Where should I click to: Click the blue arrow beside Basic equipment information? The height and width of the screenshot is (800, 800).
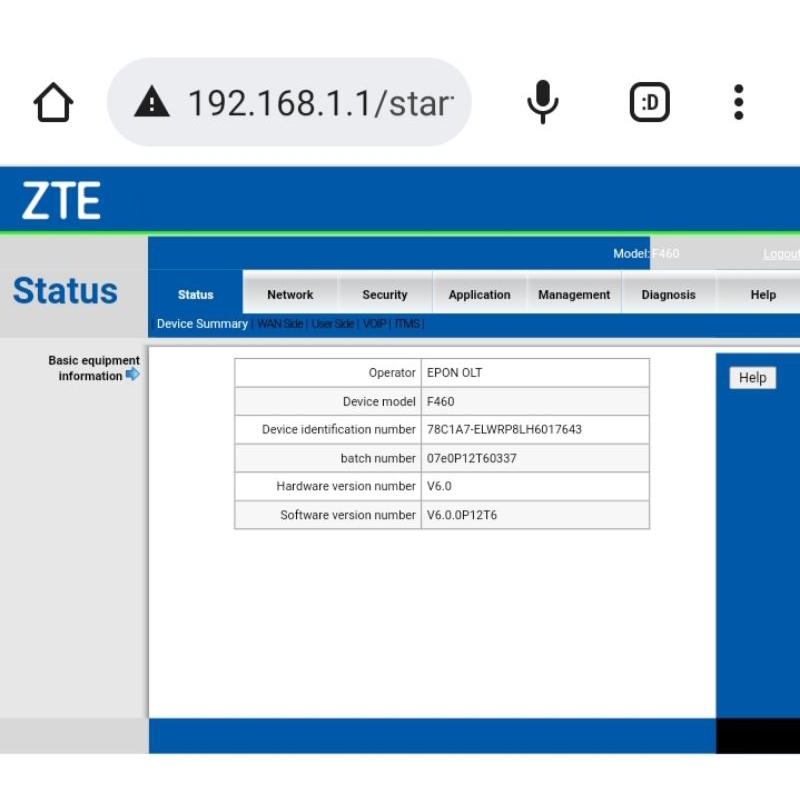pos(133,375)
